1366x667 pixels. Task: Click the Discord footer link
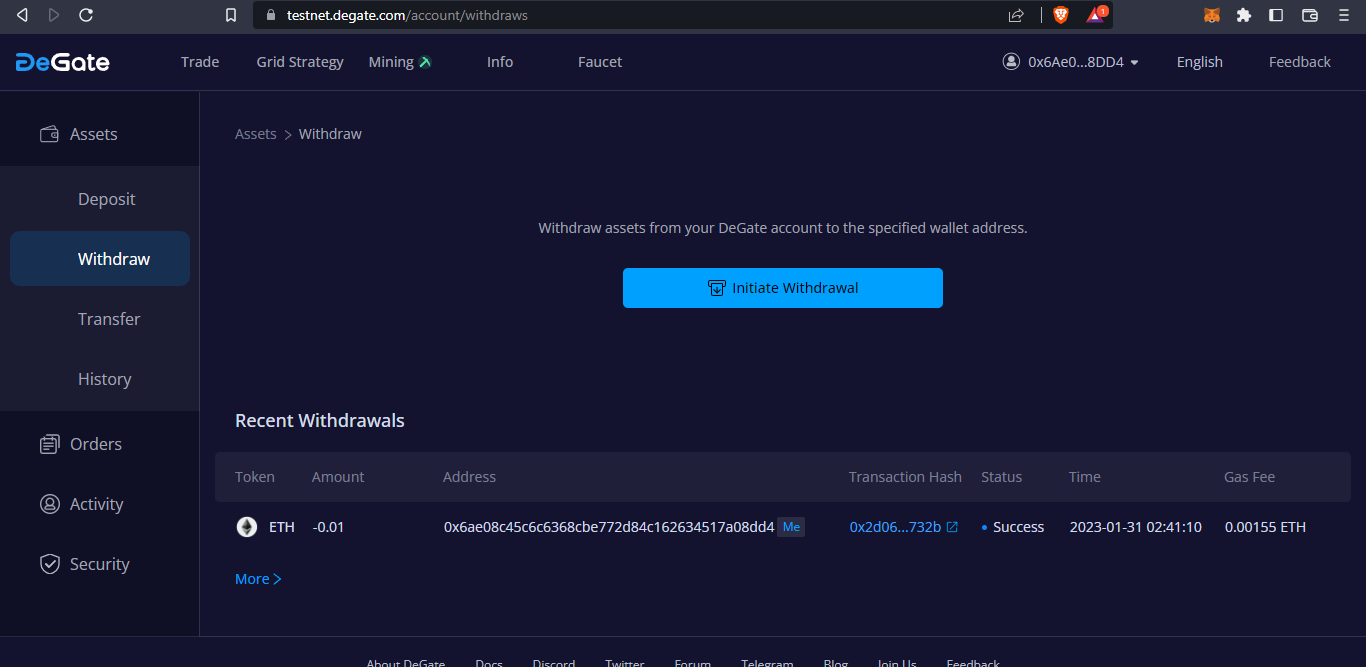pyautogui.click(x=554, y=663)
